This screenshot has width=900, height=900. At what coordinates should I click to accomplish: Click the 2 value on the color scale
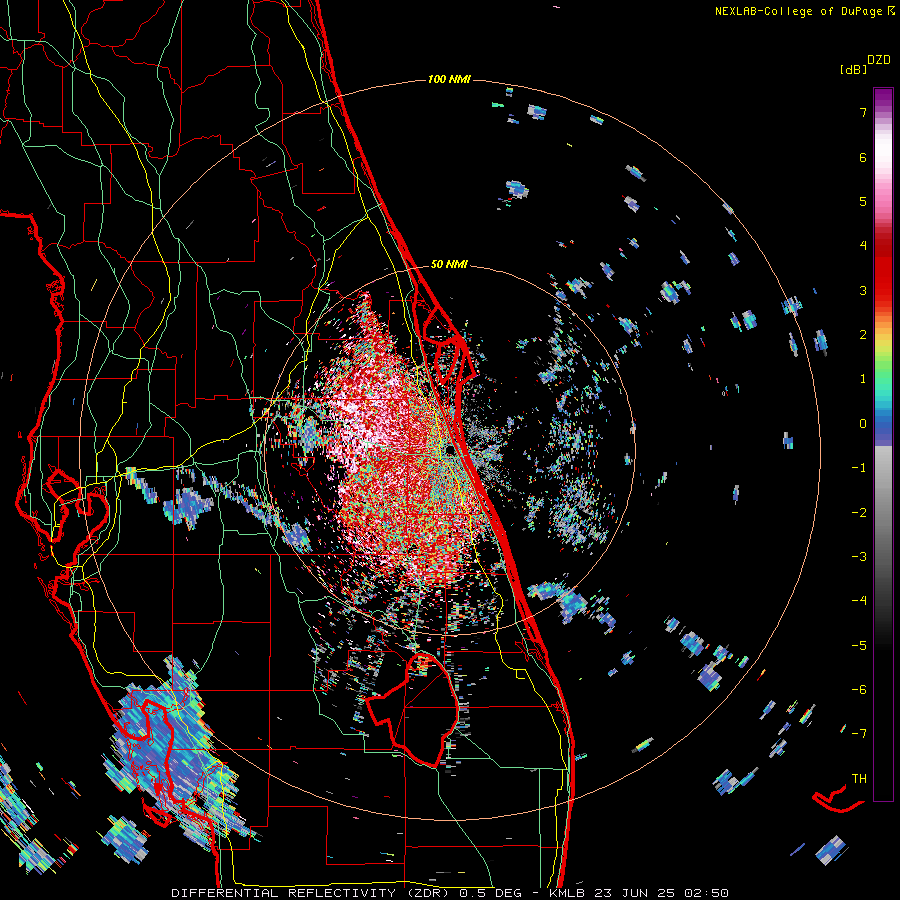click(x=863, y=335)
